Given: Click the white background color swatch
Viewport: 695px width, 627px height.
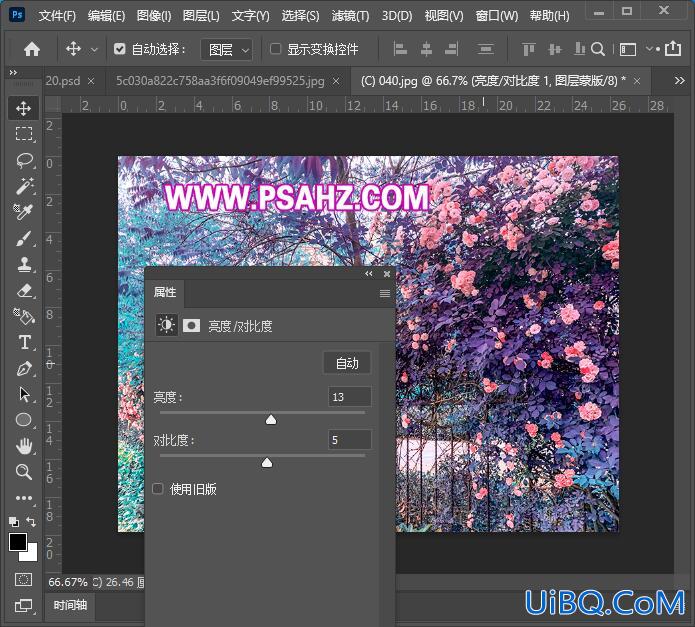Looking at the screenshot, I should pyautogui.click(x=31, y=555).
